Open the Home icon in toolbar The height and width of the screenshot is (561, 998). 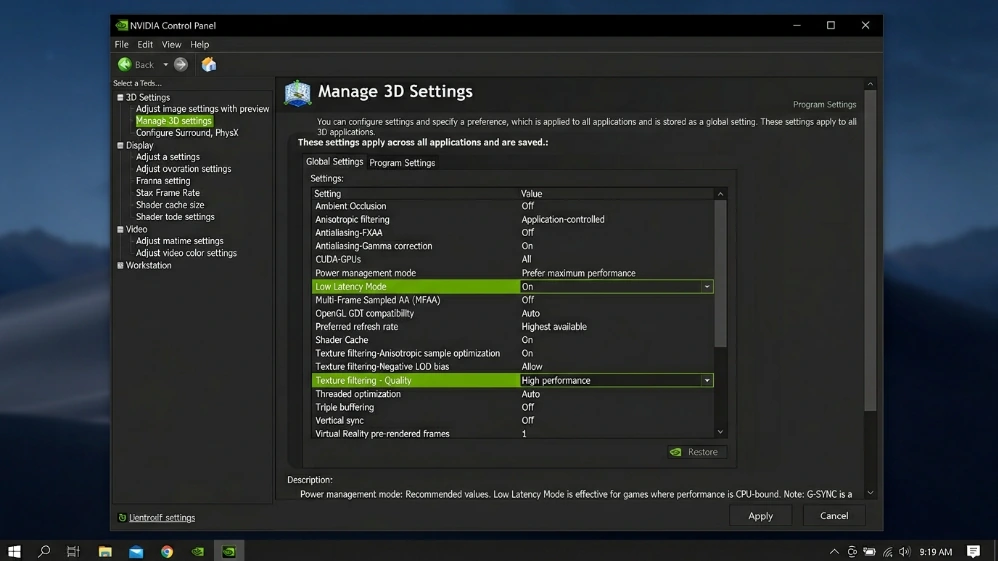(x=209, y=64)
